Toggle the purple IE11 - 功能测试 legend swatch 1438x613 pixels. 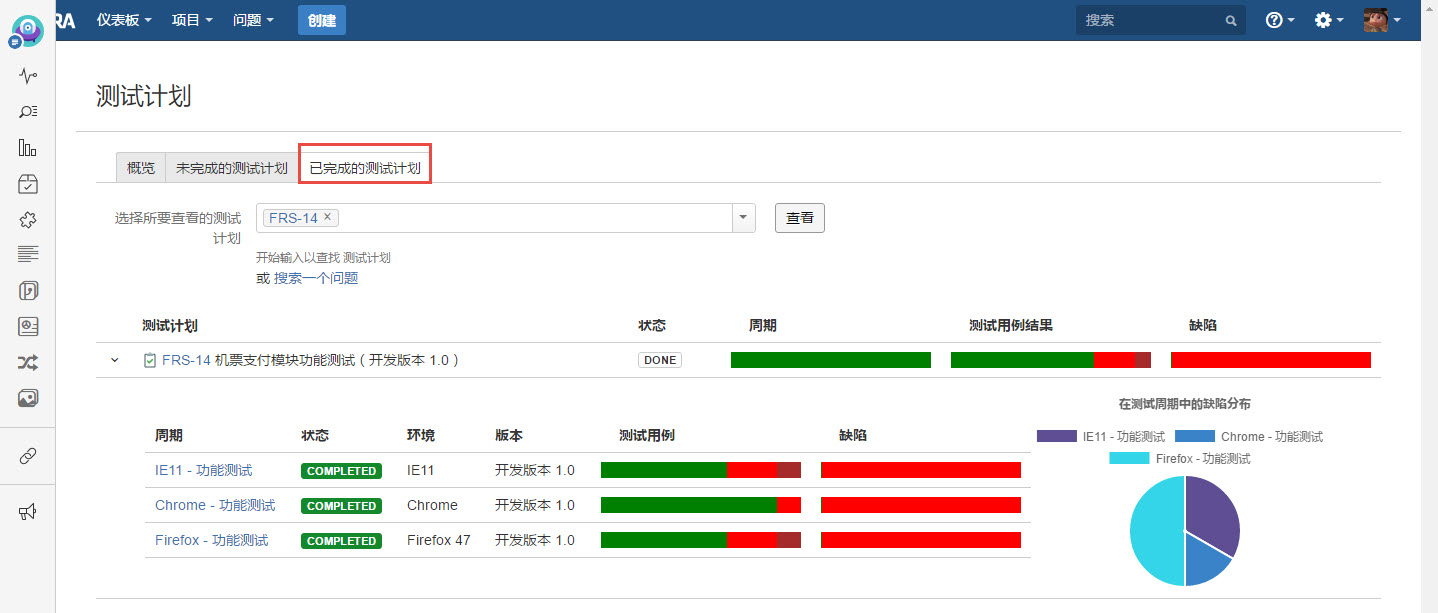(x=1057, y=436)
